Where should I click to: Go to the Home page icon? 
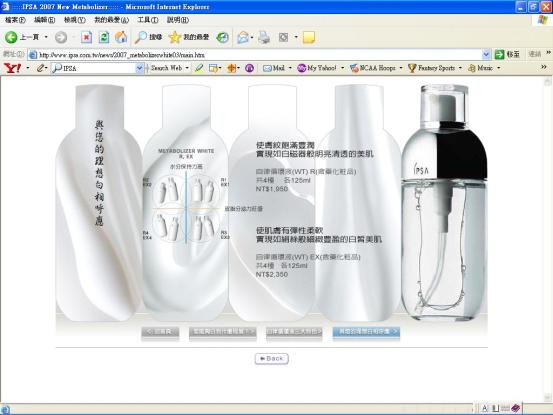pyautogui.click(x=121, y=37)
